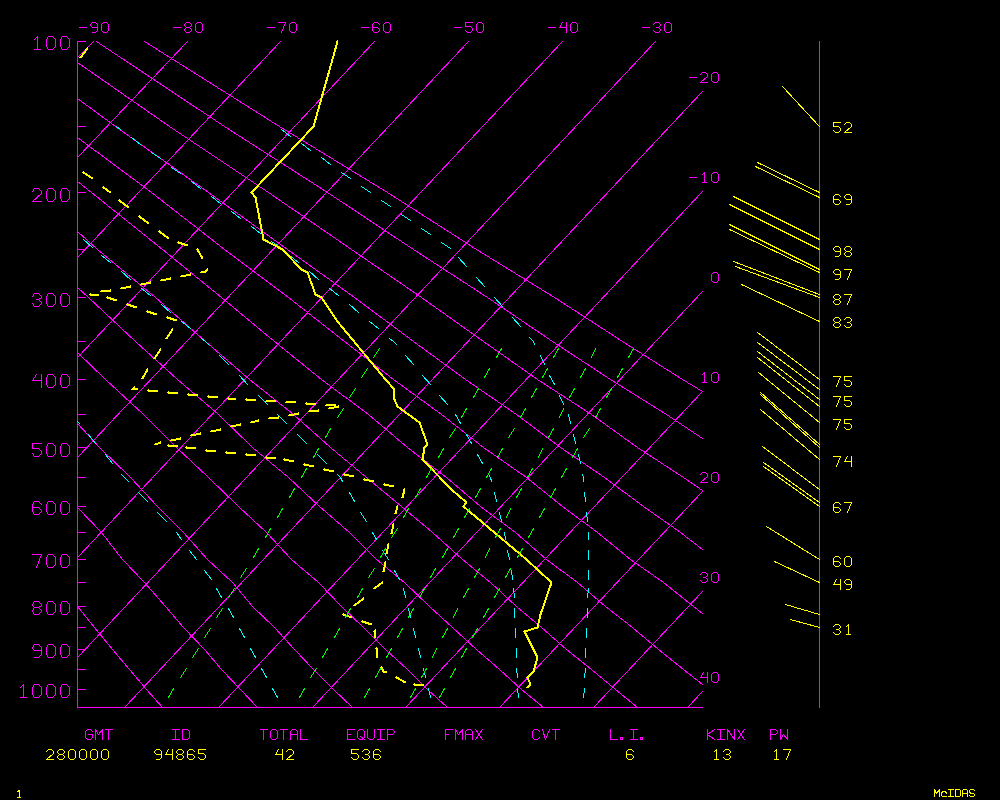
Task: Click the wind speed value 31
Action: 842,630
